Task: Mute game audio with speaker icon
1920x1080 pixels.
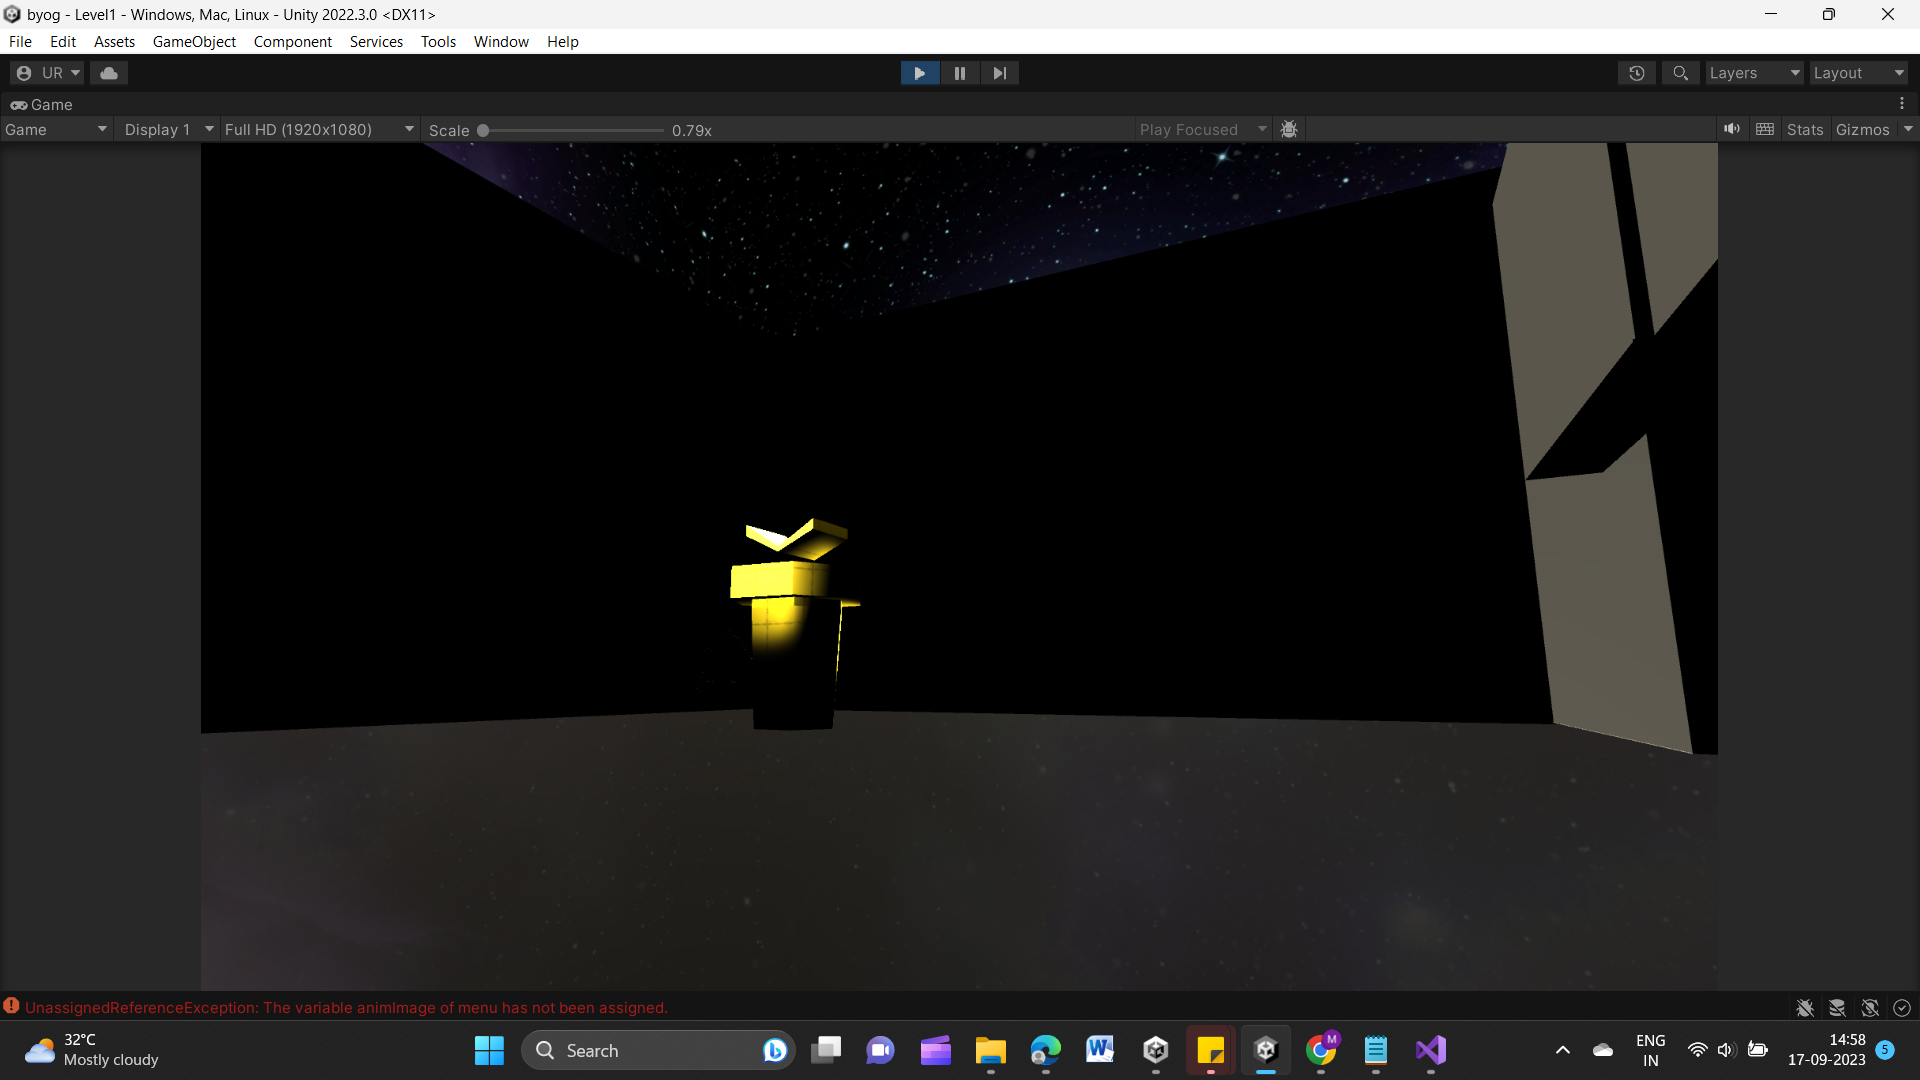Action: click(1732, 130)
